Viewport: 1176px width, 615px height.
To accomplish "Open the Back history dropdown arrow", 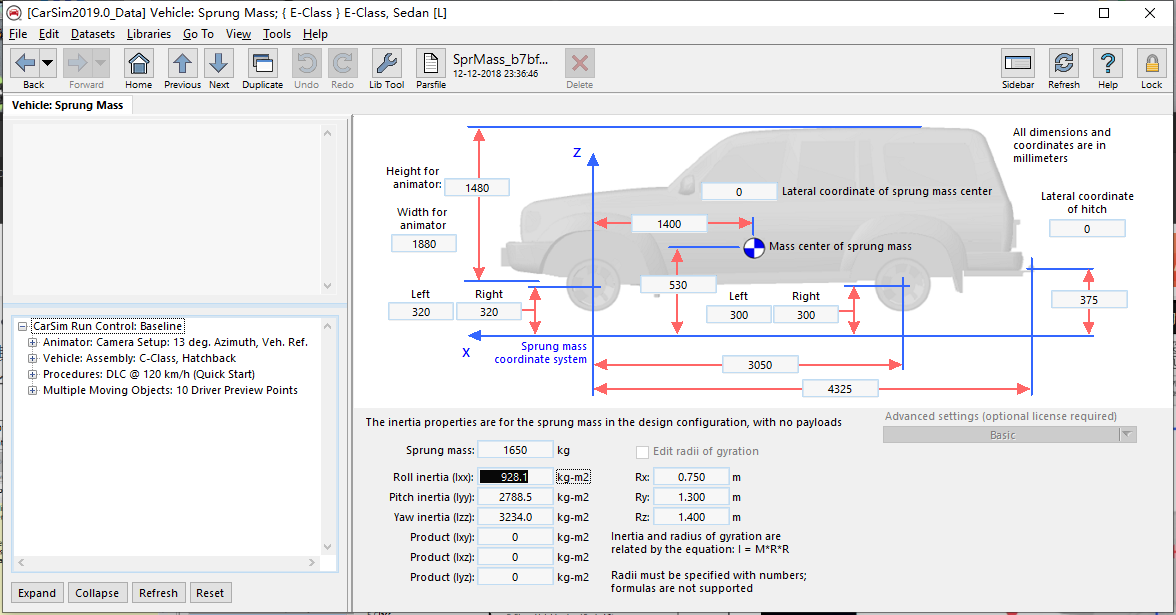I will click(x=47, y=63).
